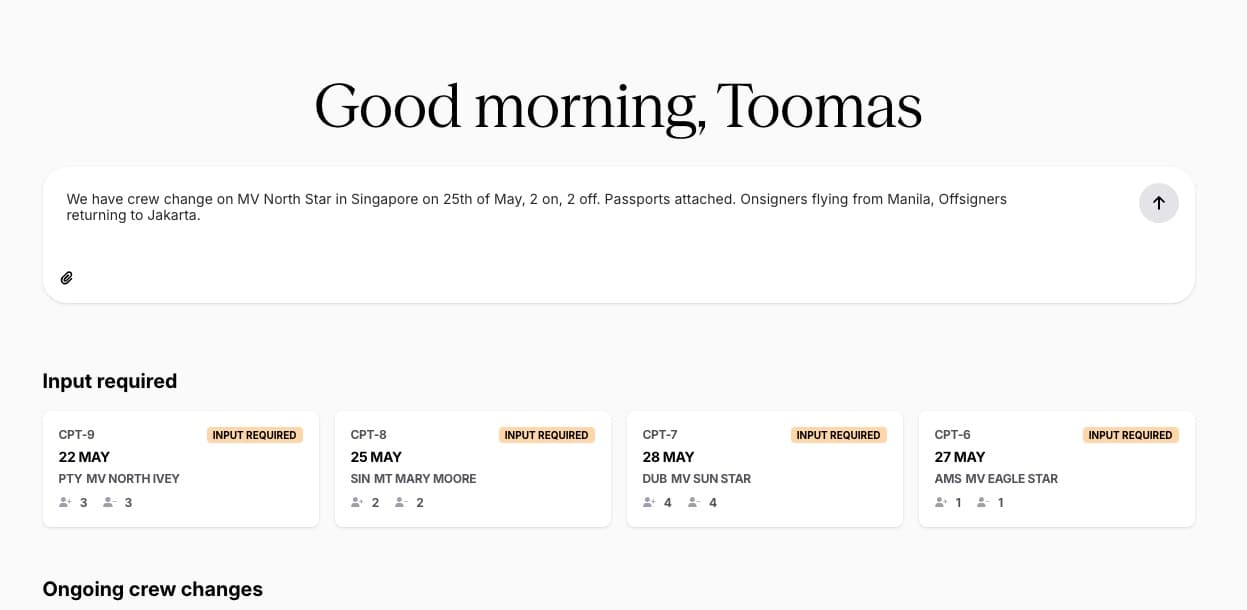Open the MT MARY MOORE vessel name
The width and height of the screenshot is (1247, 610).
tap(425, 479)
